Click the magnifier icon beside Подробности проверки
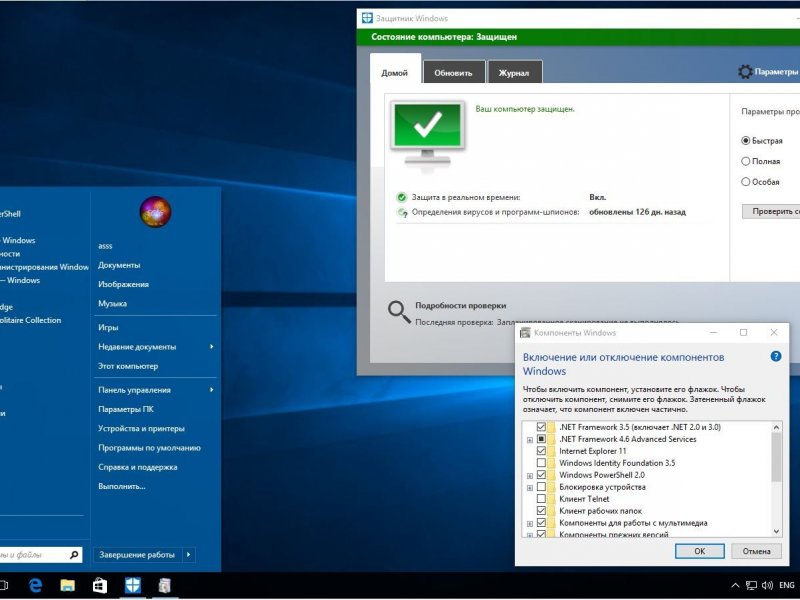 399,312
